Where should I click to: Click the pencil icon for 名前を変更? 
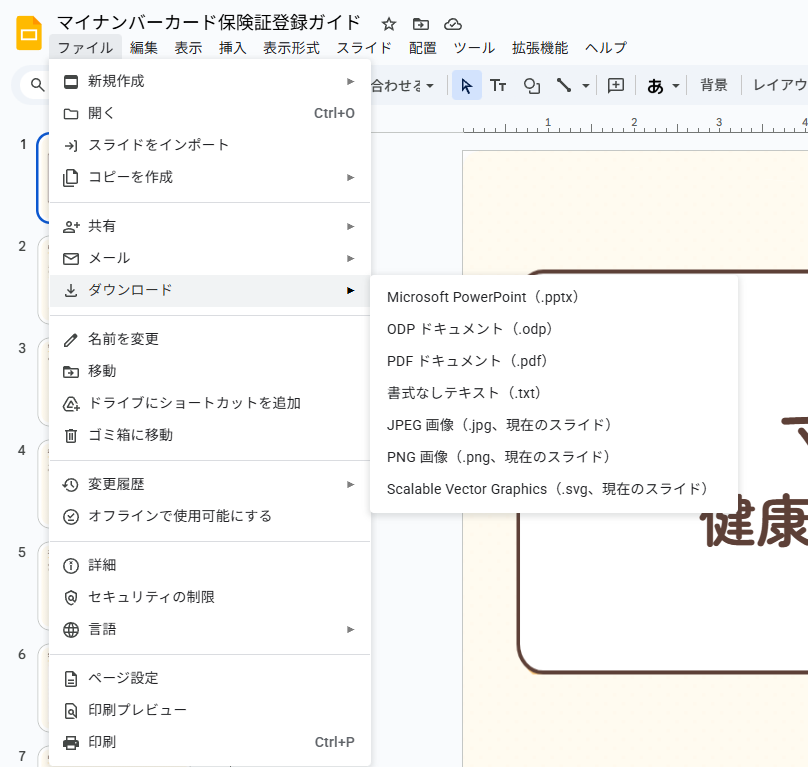pos(71,340)
